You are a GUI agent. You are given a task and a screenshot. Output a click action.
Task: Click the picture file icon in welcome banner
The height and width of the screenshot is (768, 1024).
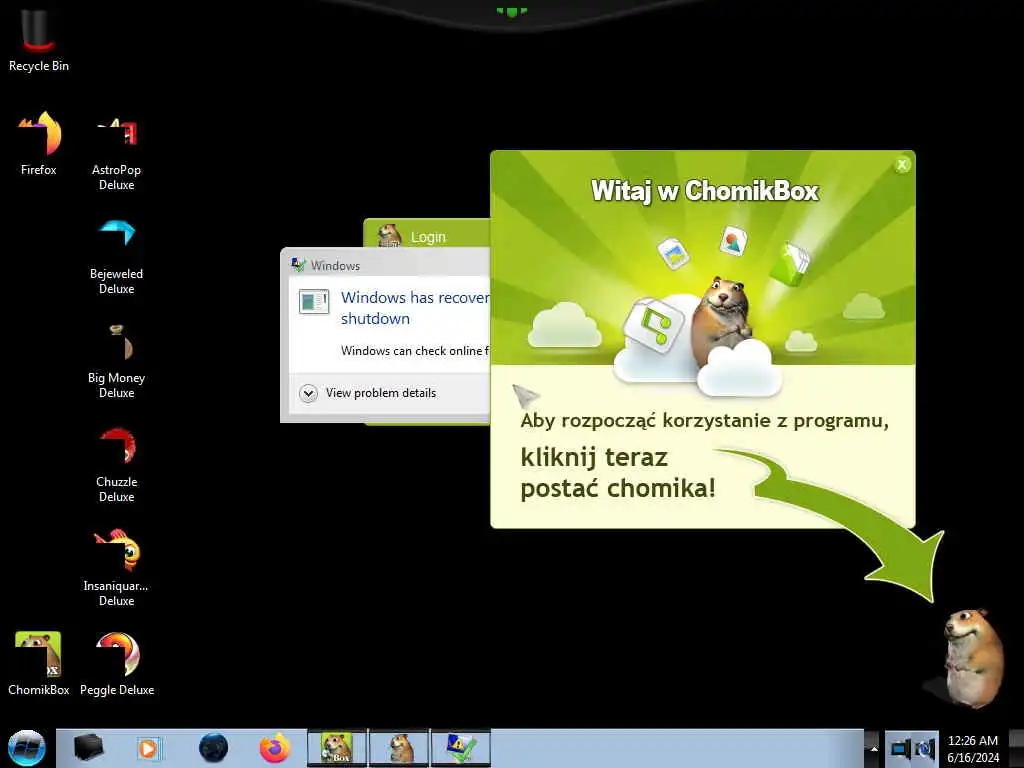[673, 253]
